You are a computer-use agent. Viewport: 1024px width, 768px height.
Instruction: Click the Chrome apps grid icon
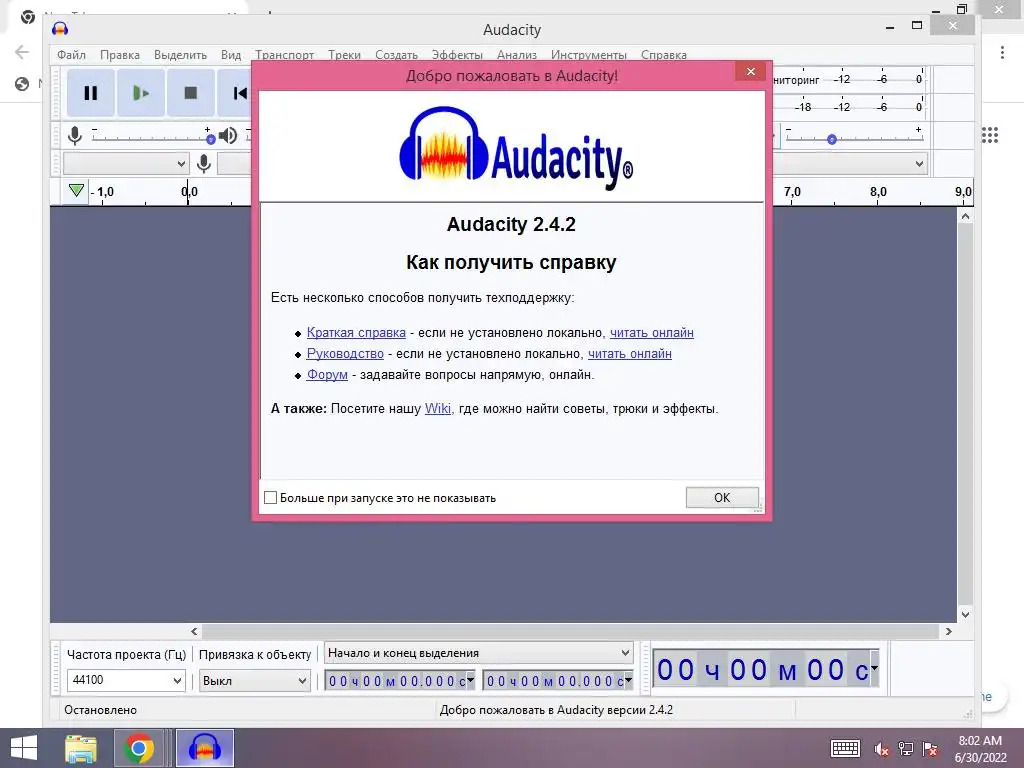pos(990,135)
